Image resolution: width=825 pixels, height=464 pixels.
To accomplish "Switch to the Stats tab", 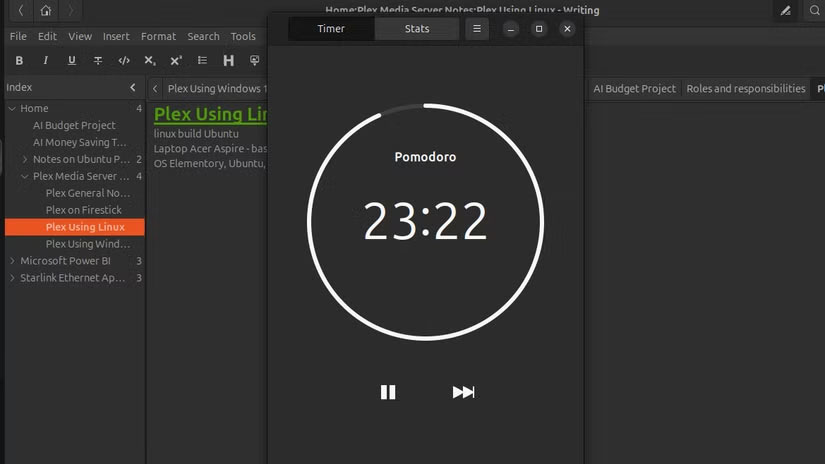I will pyautogui.click(x=417, y=29).
